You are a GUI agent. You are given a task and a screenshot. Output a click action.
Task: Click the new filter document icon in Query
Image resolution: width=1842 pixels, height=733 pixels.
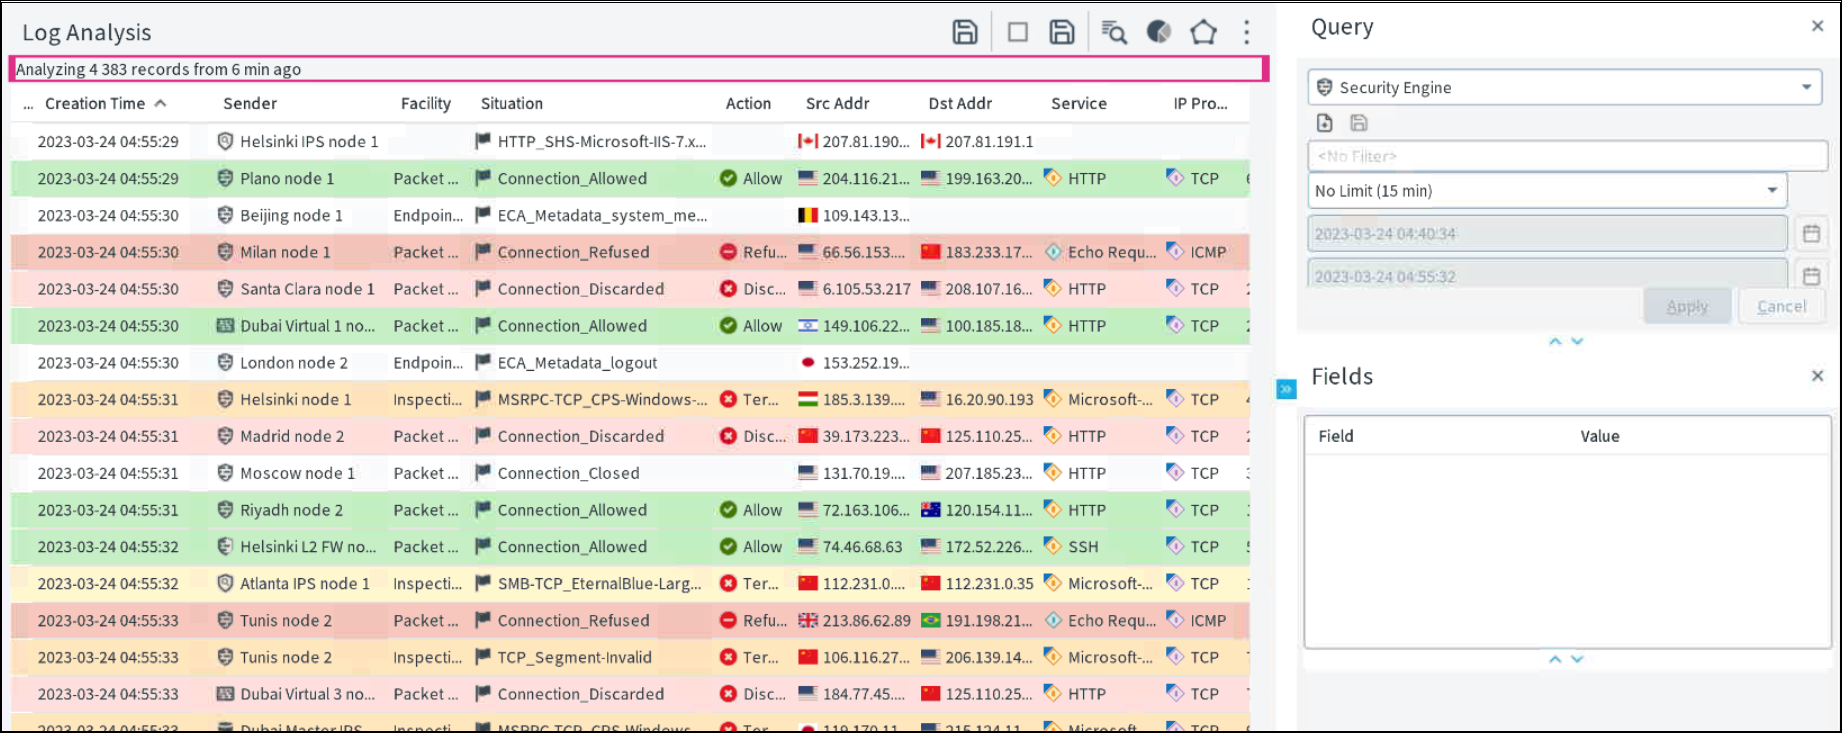click(x=1325, y=123)
